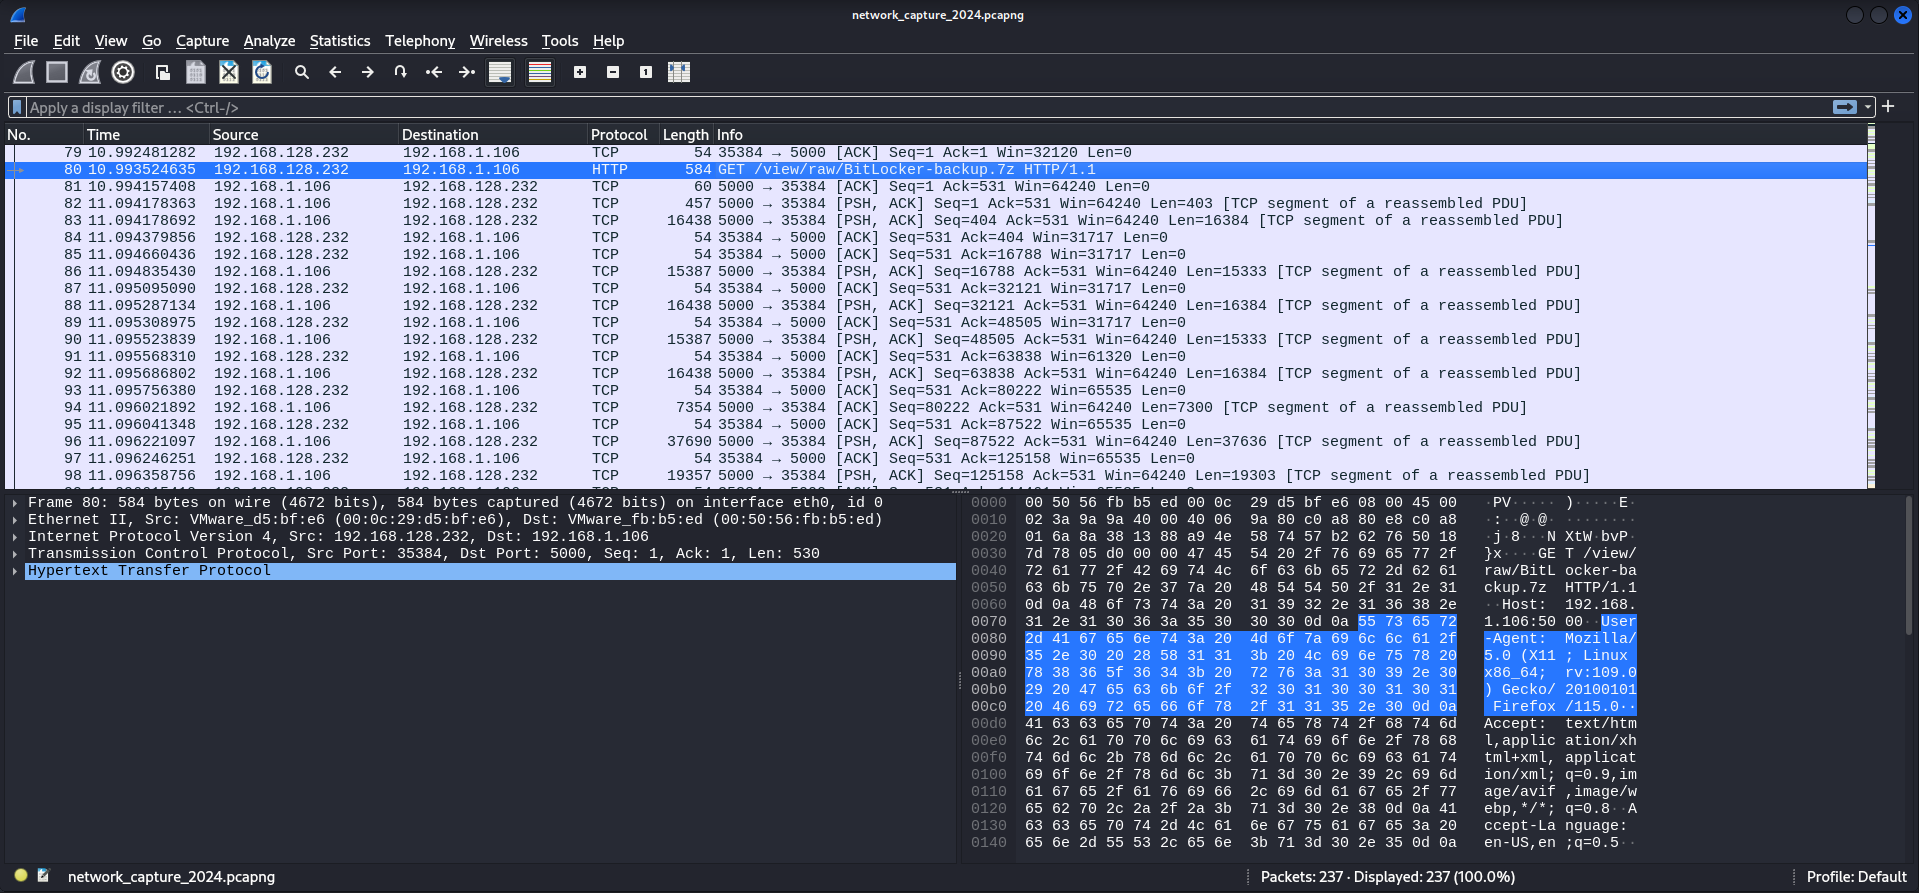This screenshot has width=1919, height=893.
Task: Click the Reload this capture file icon
Action: (x=262, y=72)
